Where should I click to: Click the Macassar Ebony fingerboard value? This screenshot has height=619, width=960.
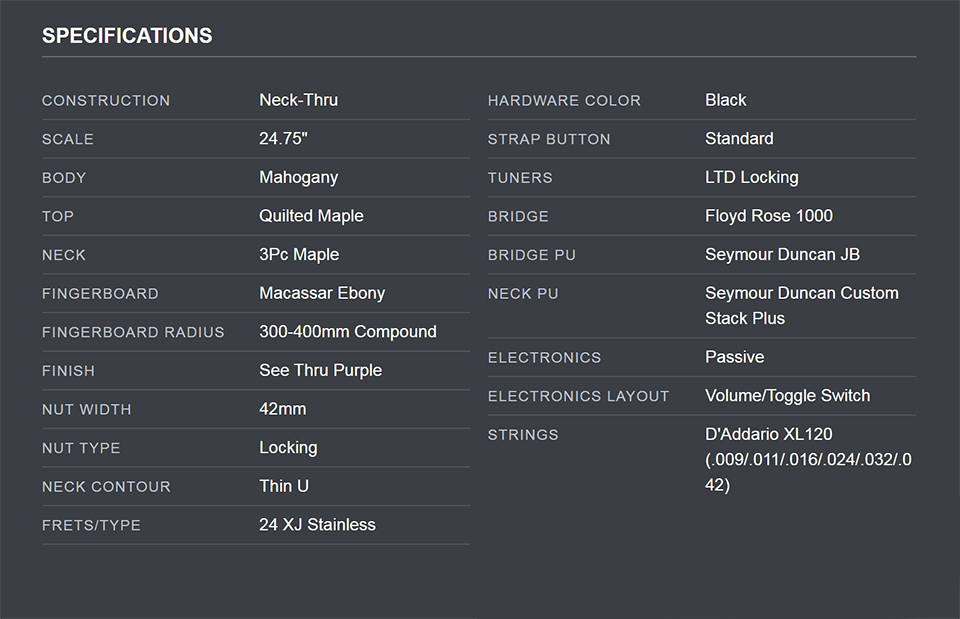(322, 293)
